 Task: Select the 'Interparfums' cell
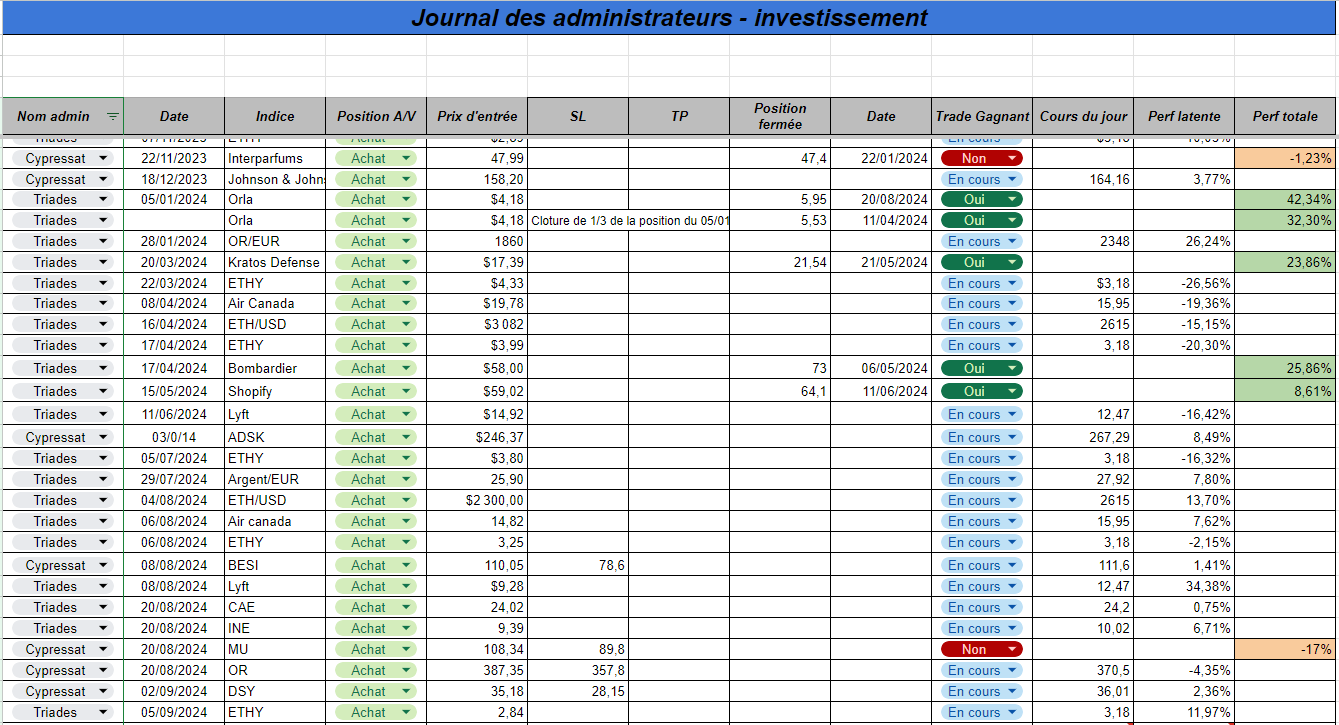point(275,158)
